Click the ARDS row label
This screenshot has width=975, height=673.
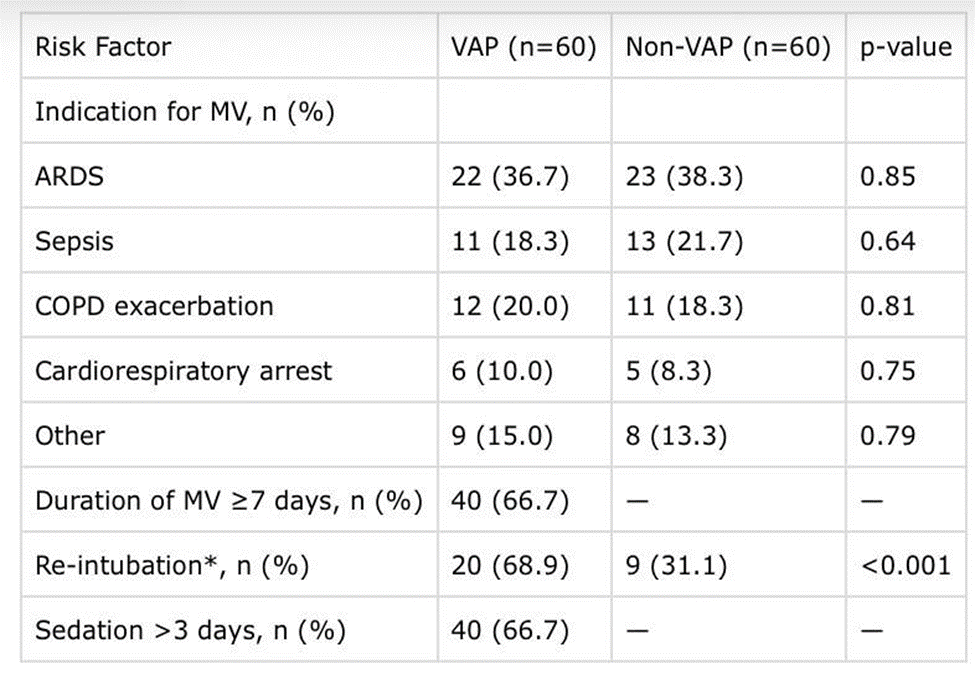coord(70,177)
